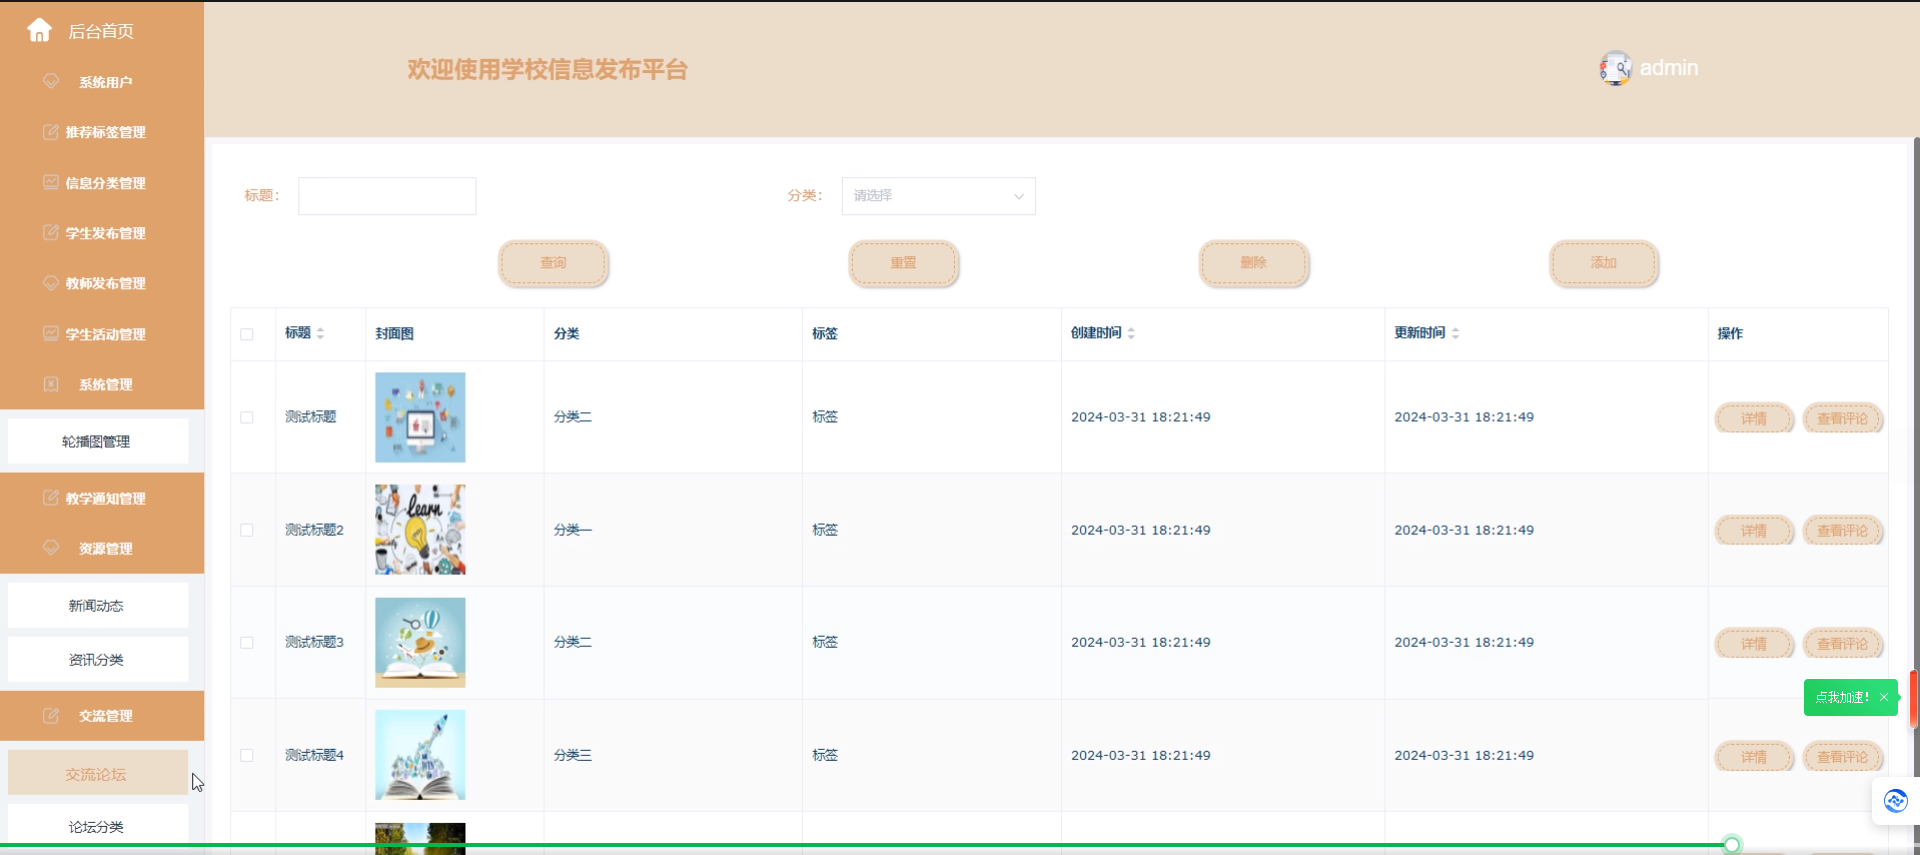Open the 分类 请选择 dropdown
Viewport: 1920px width, 855px height.
coord(938,196)
